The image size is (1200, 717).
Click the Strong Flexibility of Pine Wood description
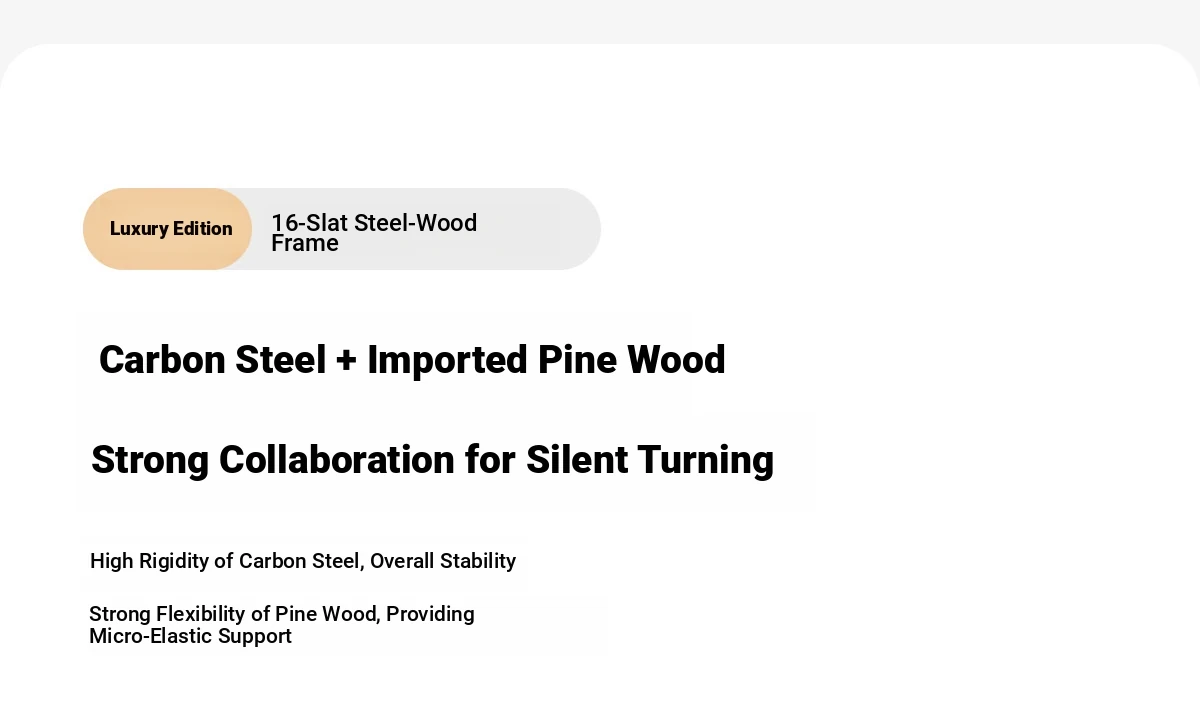(x=281, y=625)
